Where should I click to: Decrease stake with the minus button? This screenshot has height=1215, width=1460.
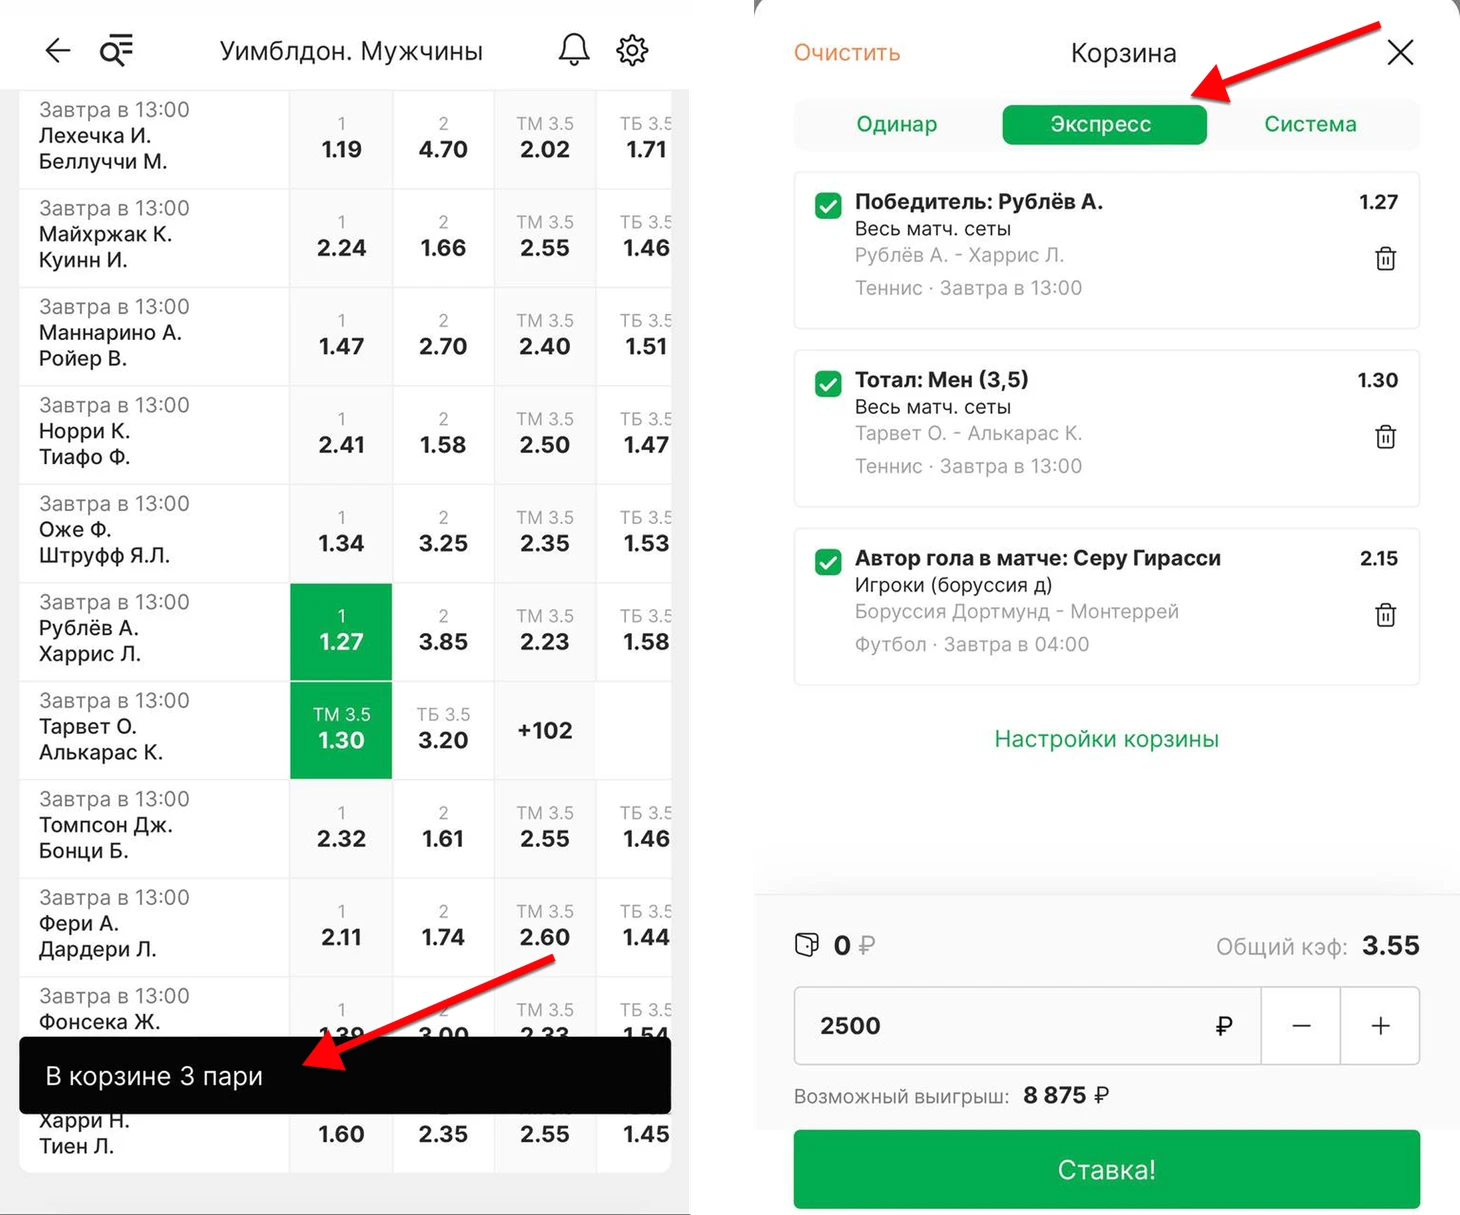point(1301,1025)
